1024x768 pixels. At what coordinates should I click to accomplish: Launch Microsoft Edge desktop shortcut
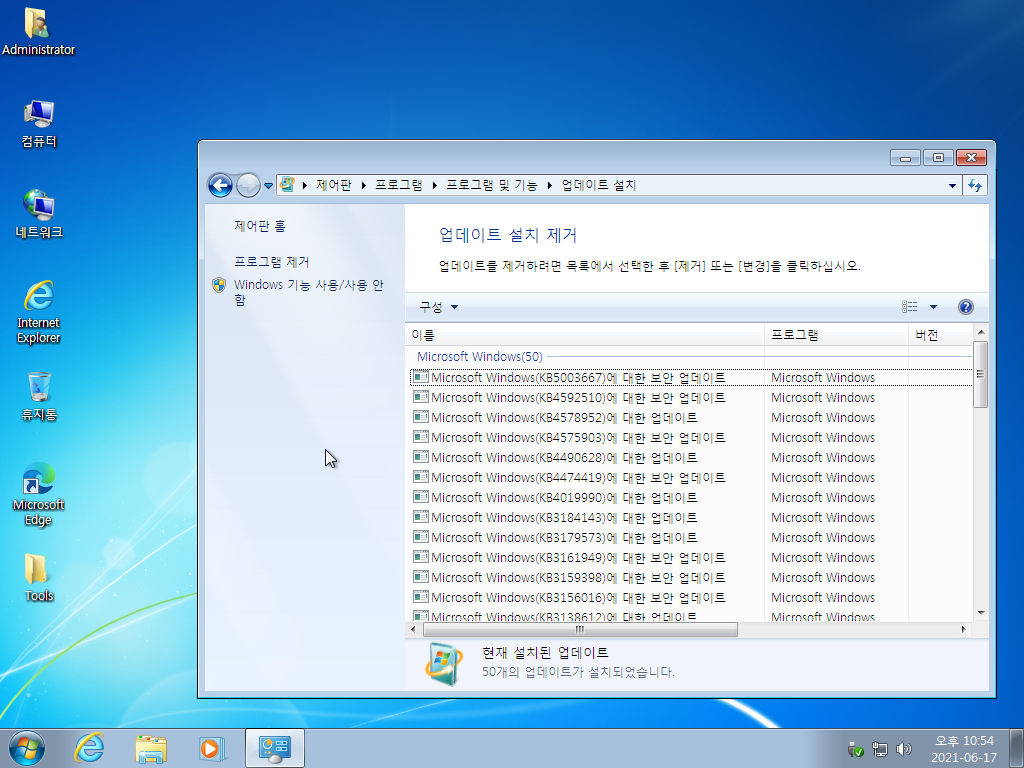click(x=39, y=494)
